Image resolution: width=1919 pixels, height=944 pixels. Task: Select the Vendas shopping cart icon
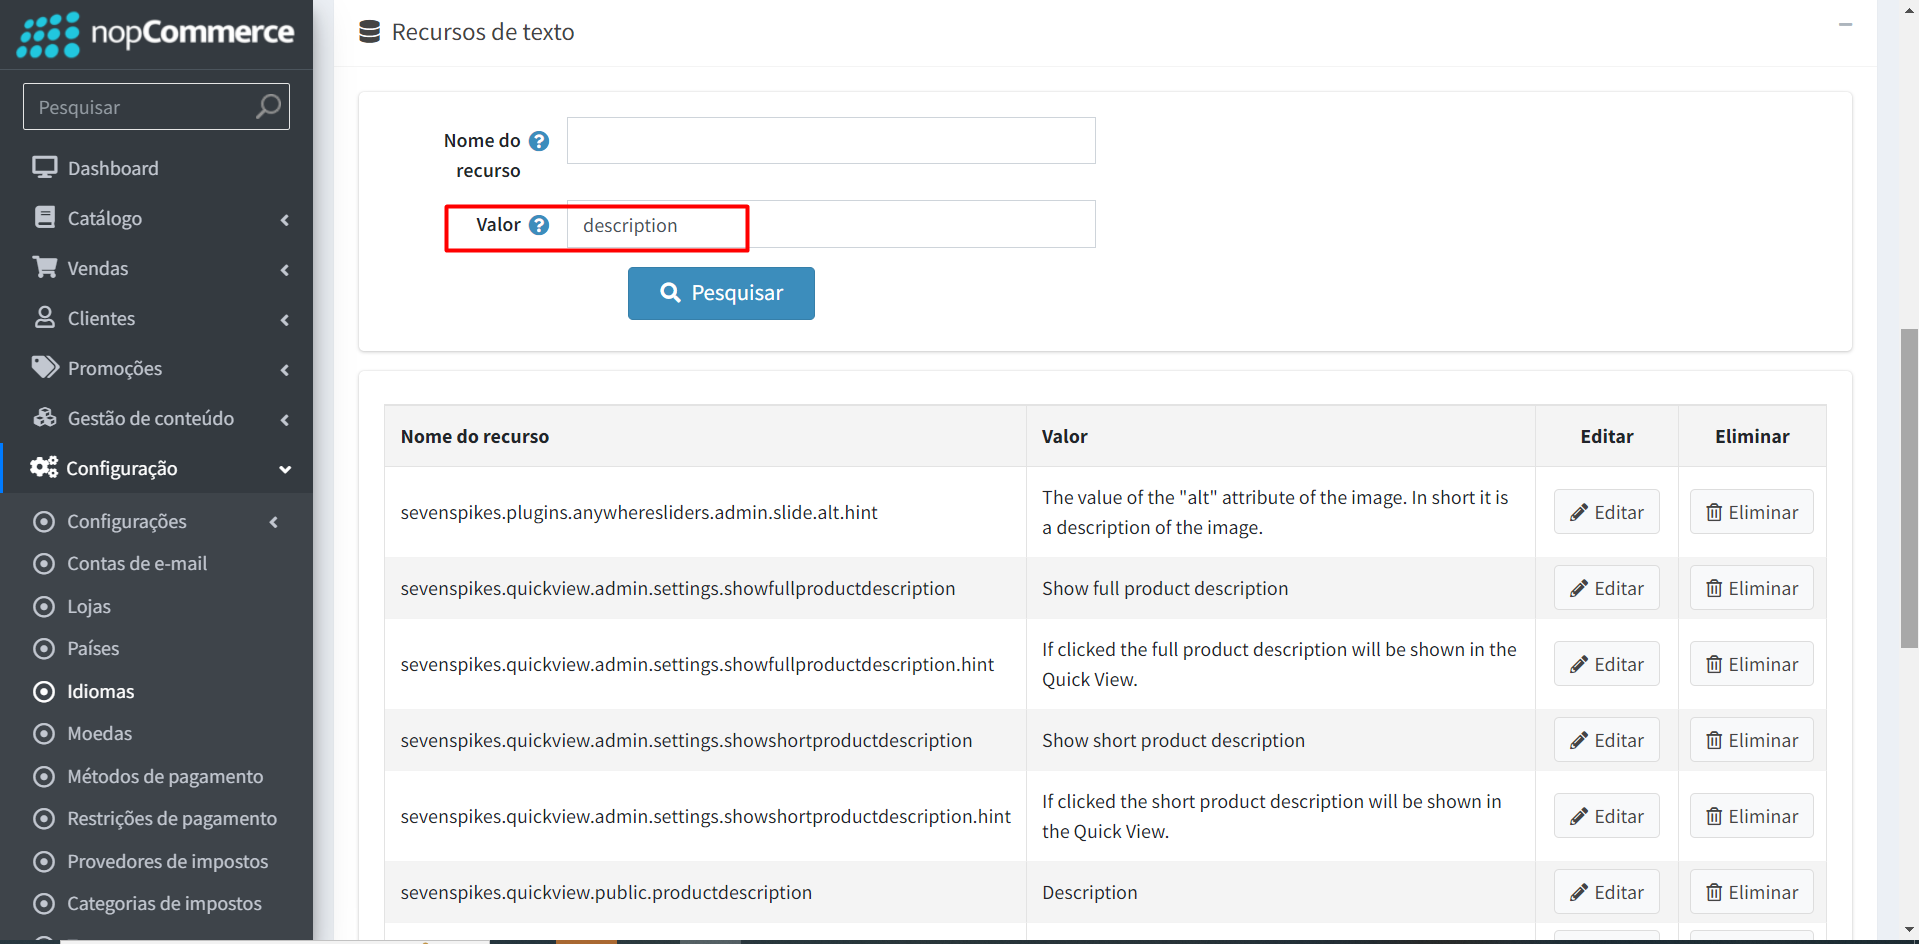click(44, 267)
